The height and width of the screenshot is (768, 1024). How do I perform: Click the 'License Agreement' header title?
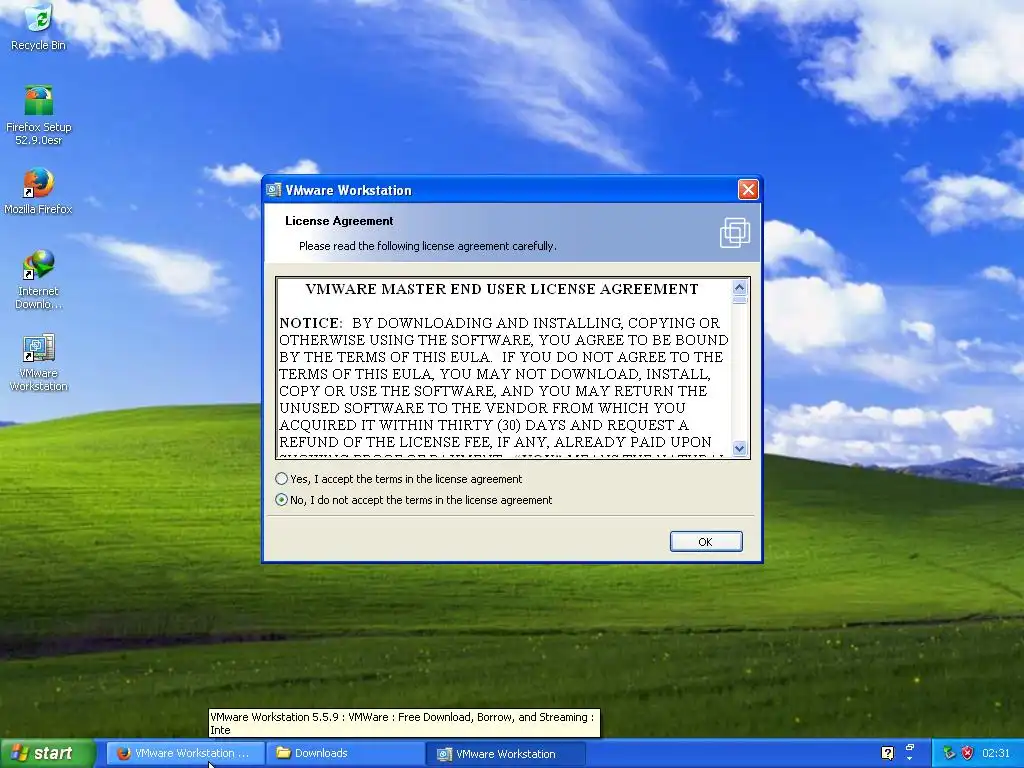(339, 221)
